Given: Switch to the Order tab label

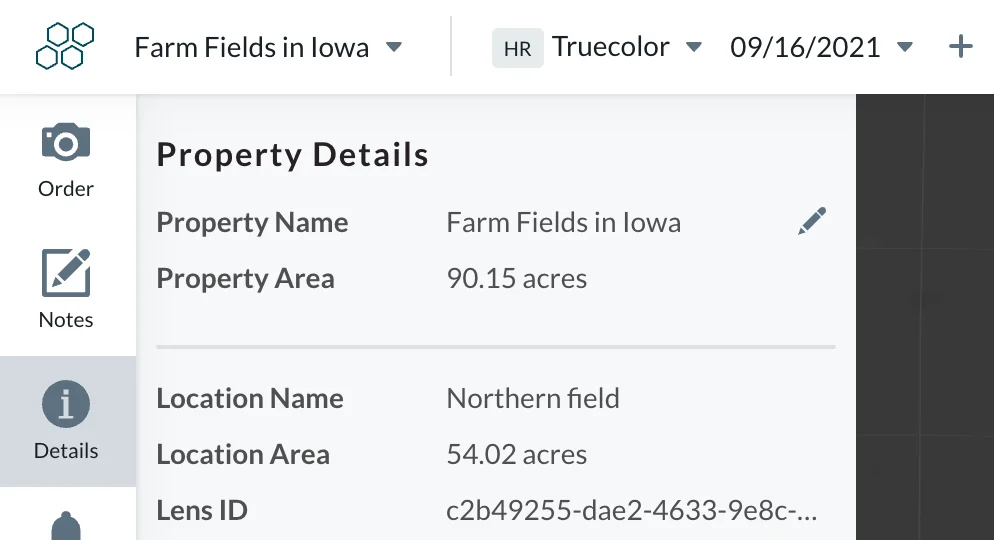Looking at the screenshot, I should point(66,189).
